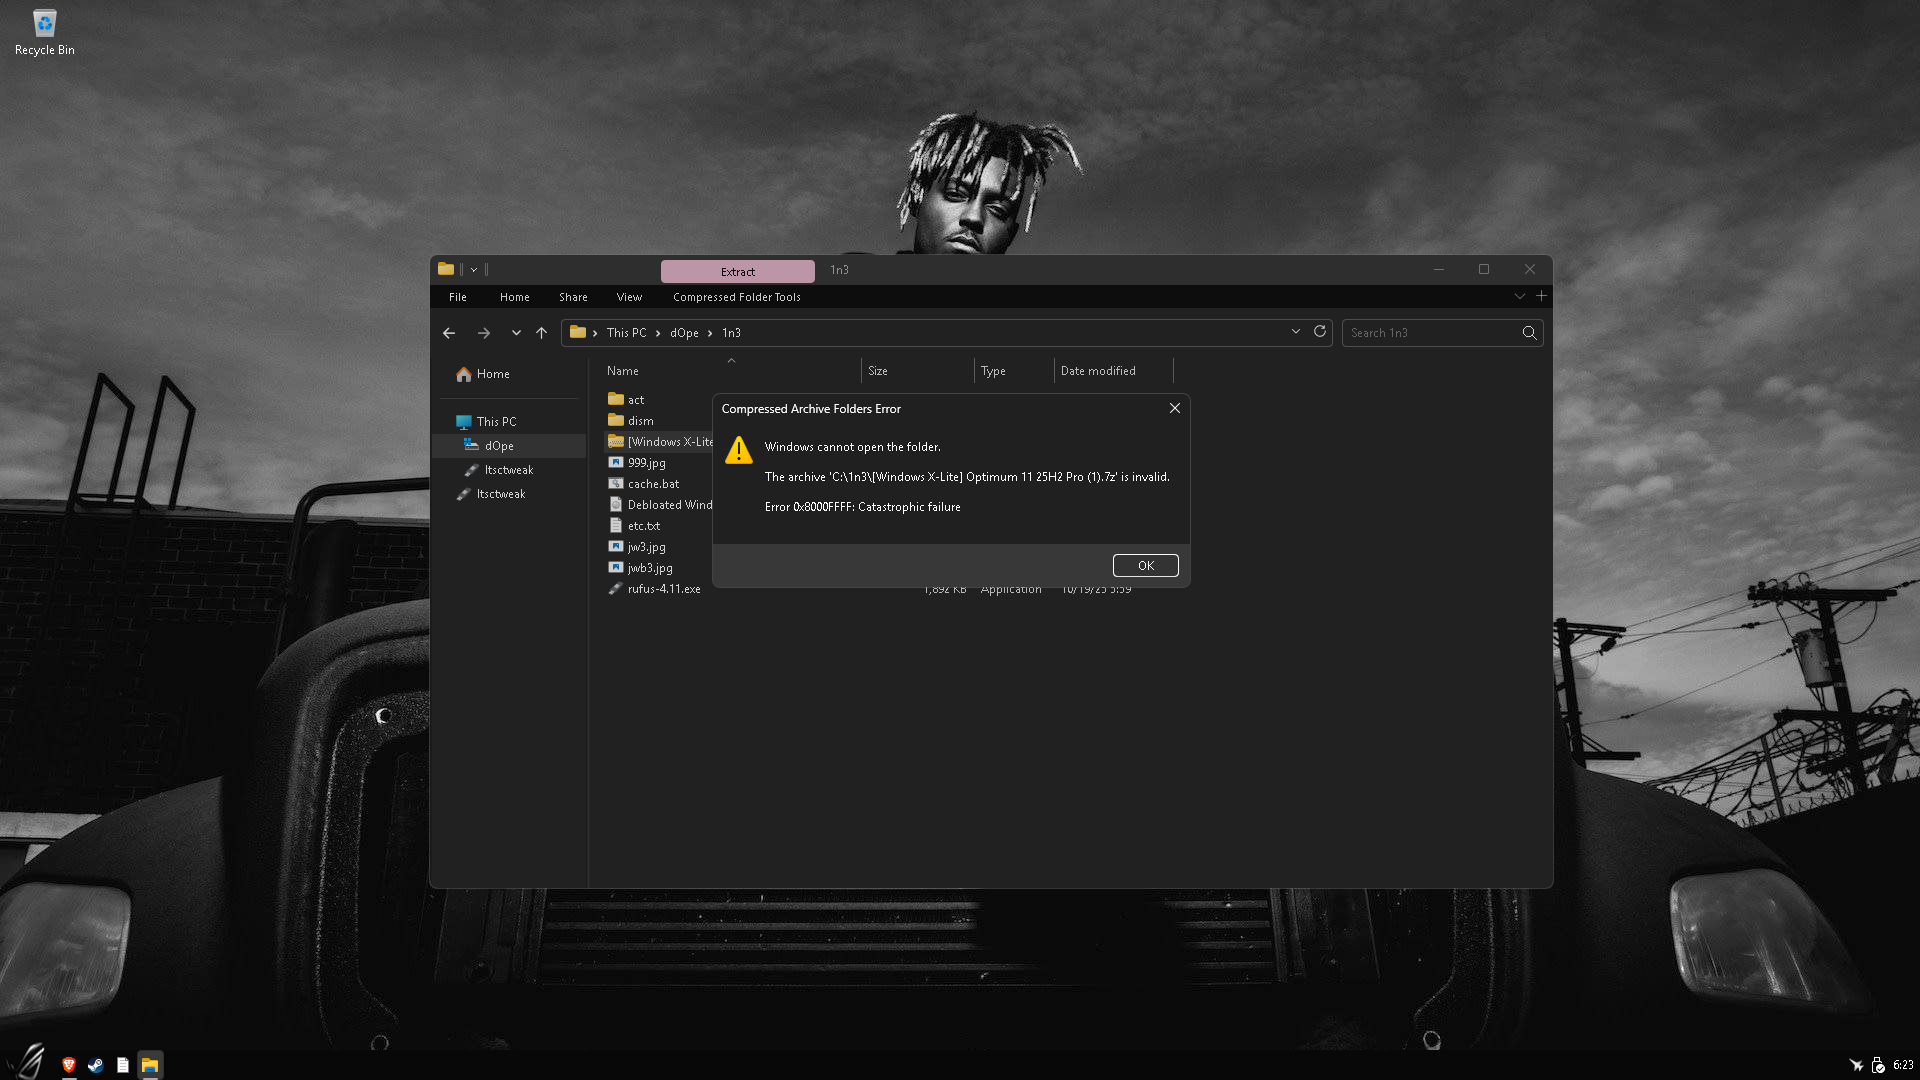The height and width of the screenshot is (1080, 1920).
Task: Refresh the 1n3 folder view
Action: click(x=1320, y=332)
